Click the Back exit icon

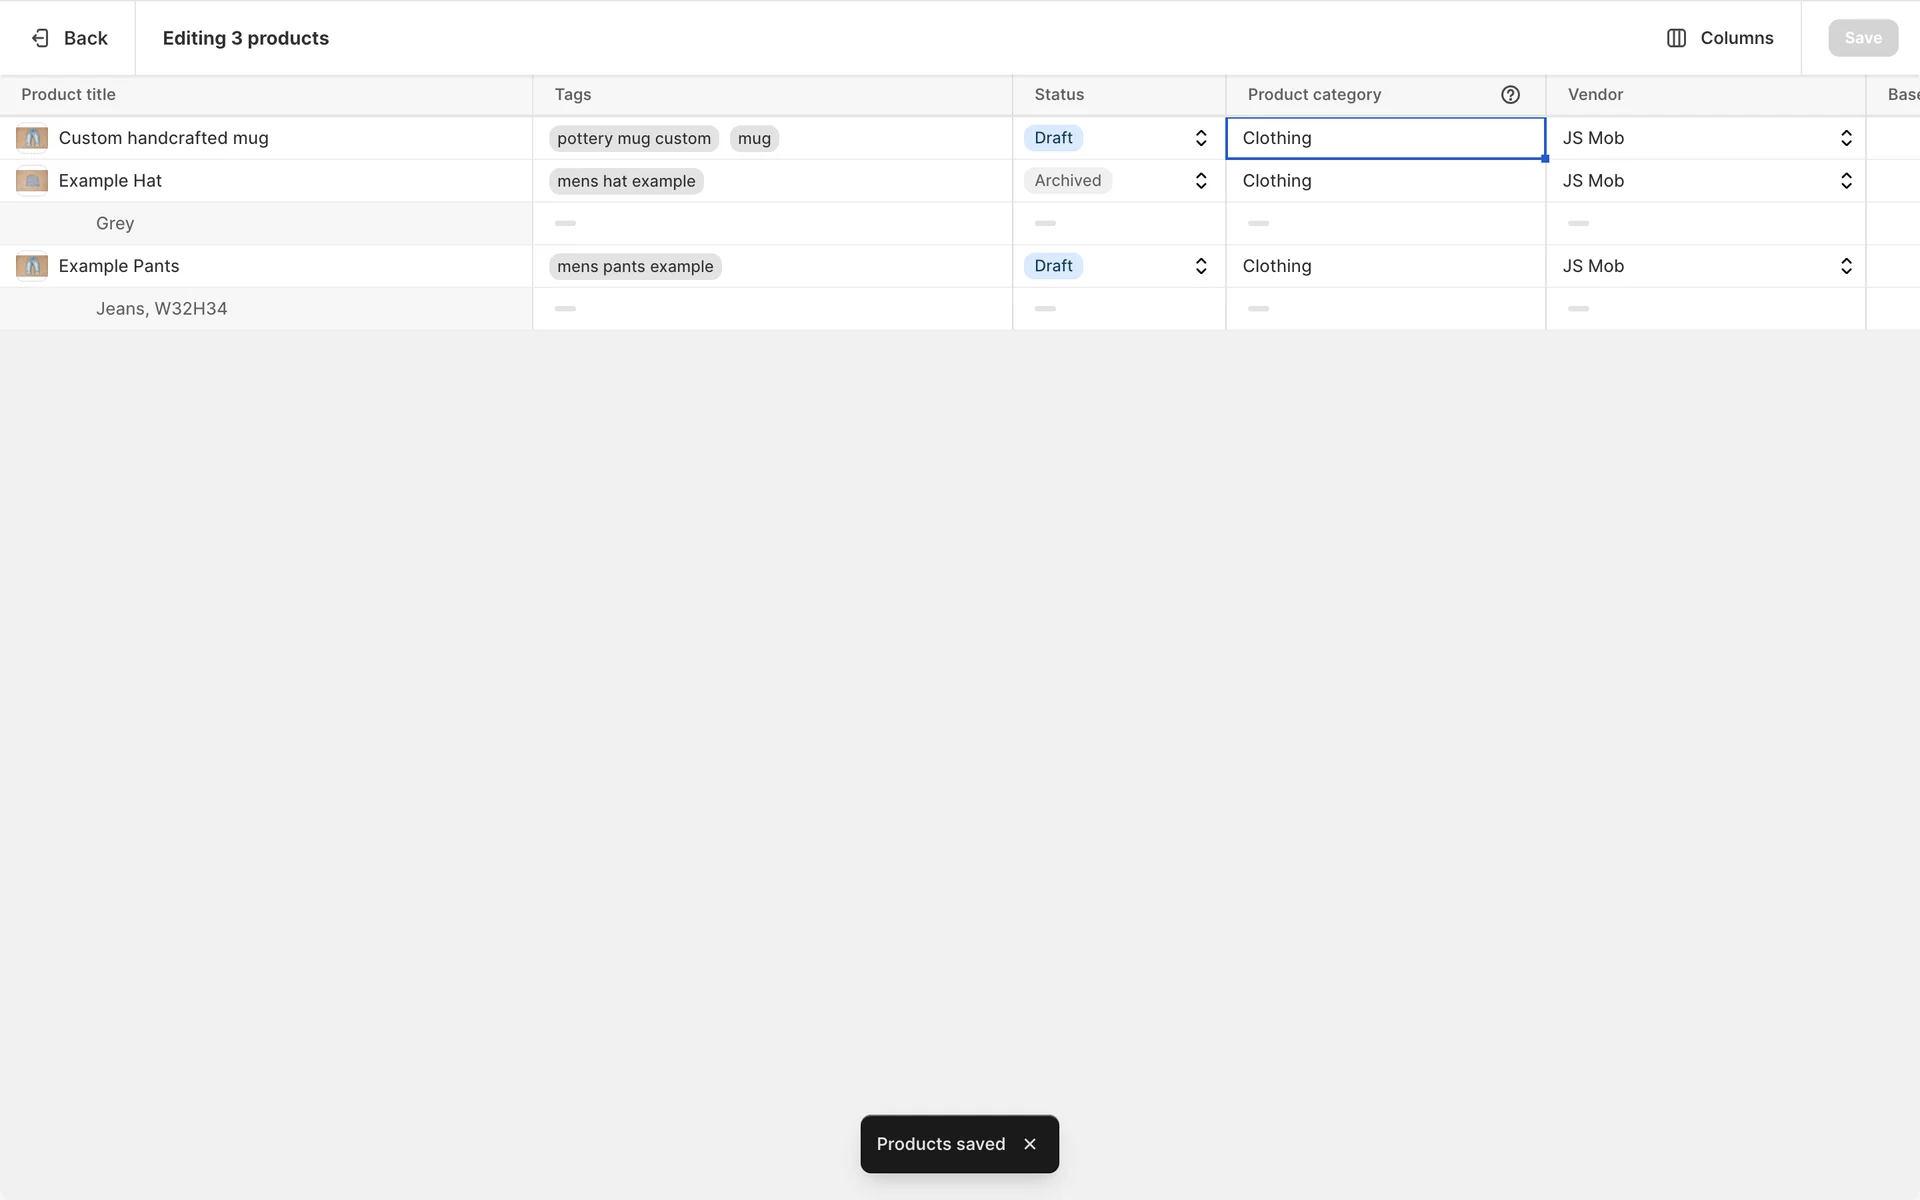point(40,38)
